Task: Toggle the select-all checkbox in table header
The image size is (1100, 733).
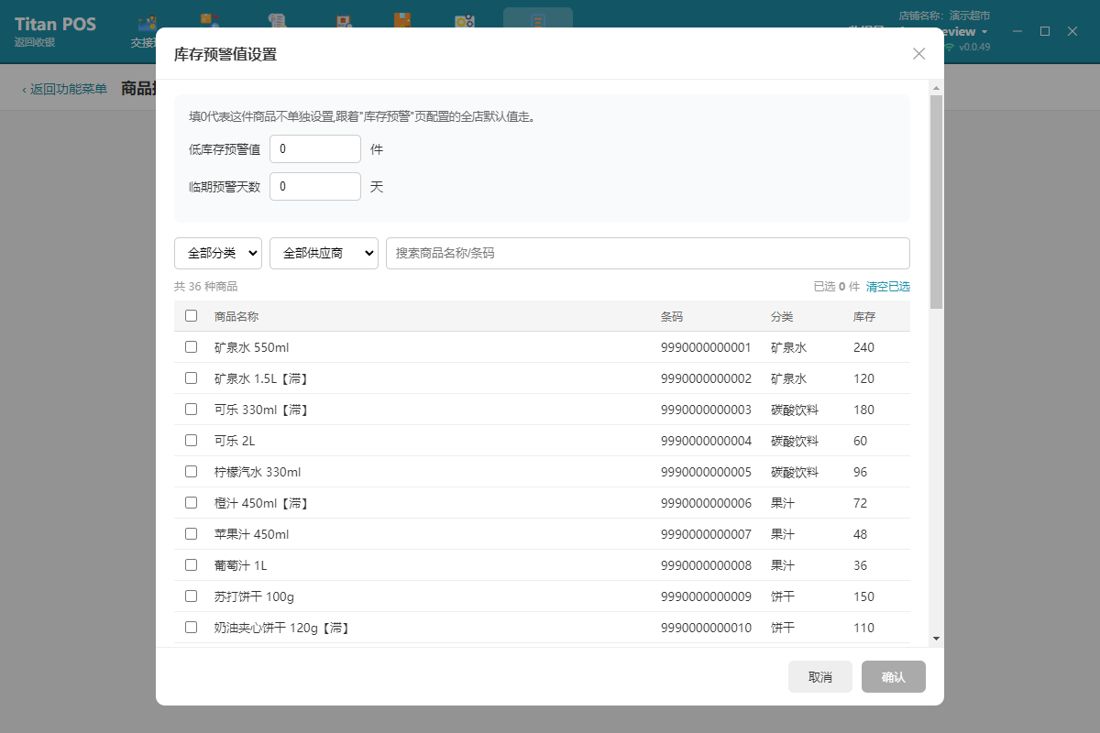Action: (191, 316)
